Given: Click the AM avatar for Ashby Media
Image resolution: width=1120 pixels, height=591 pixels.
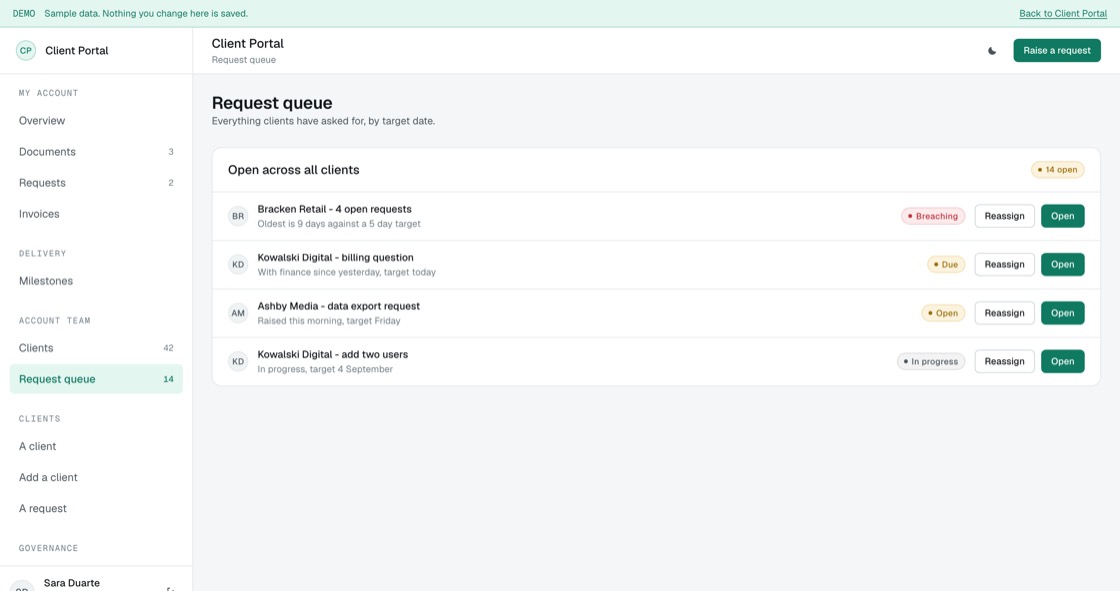Looking at the screenshot, I should click(238, 313).
